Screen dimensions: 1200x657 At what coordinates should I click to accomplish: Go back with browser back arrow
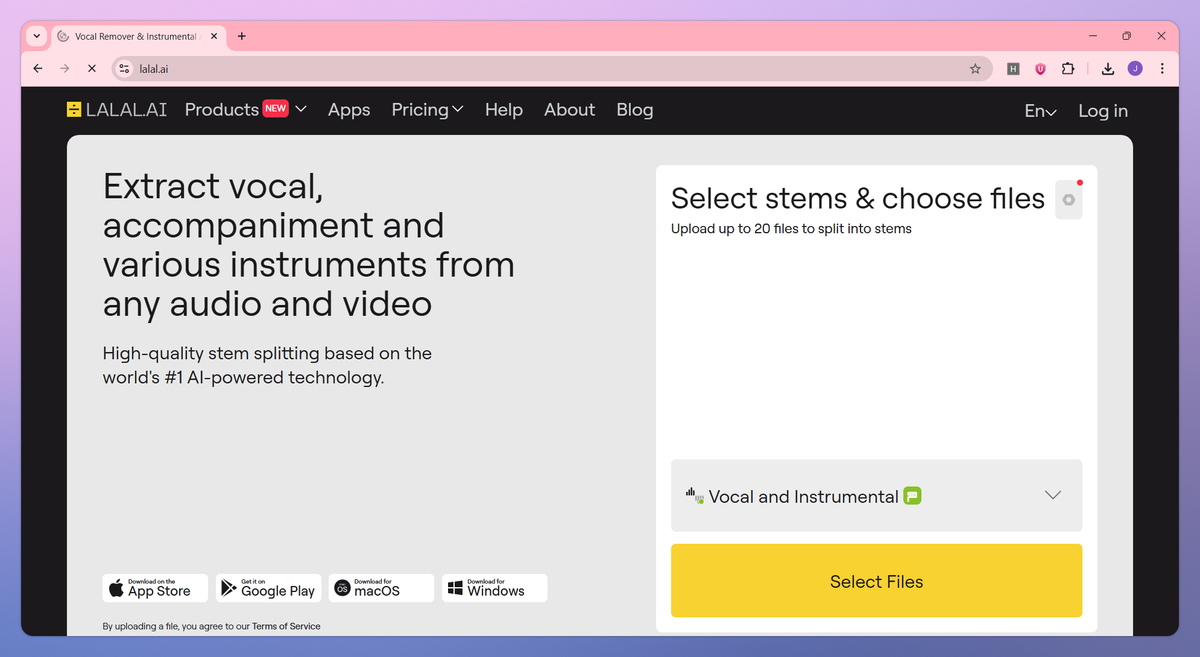pyautogui.click(x=38, y=68)
